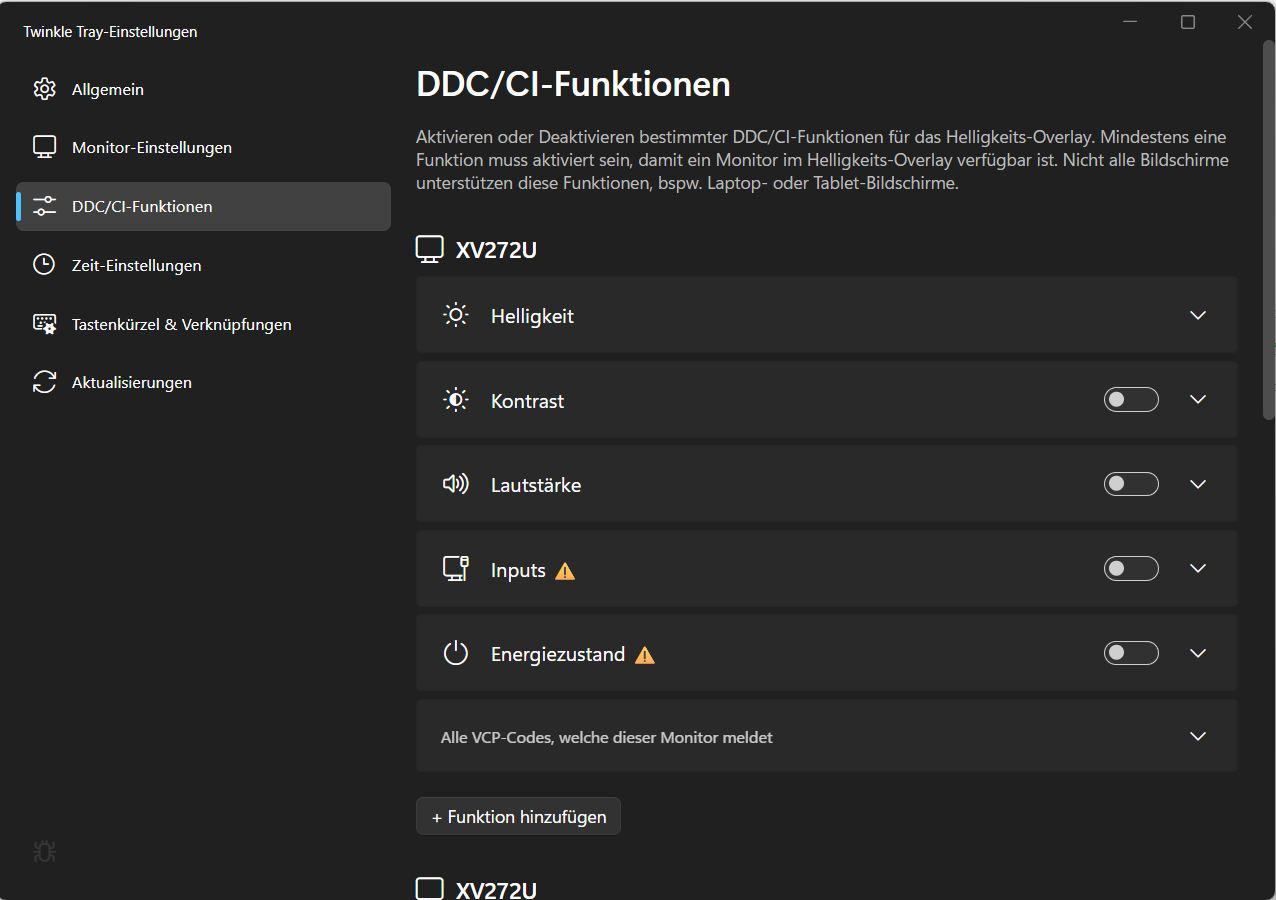Expand the Kontrast settings chevron

point(1198,400)
